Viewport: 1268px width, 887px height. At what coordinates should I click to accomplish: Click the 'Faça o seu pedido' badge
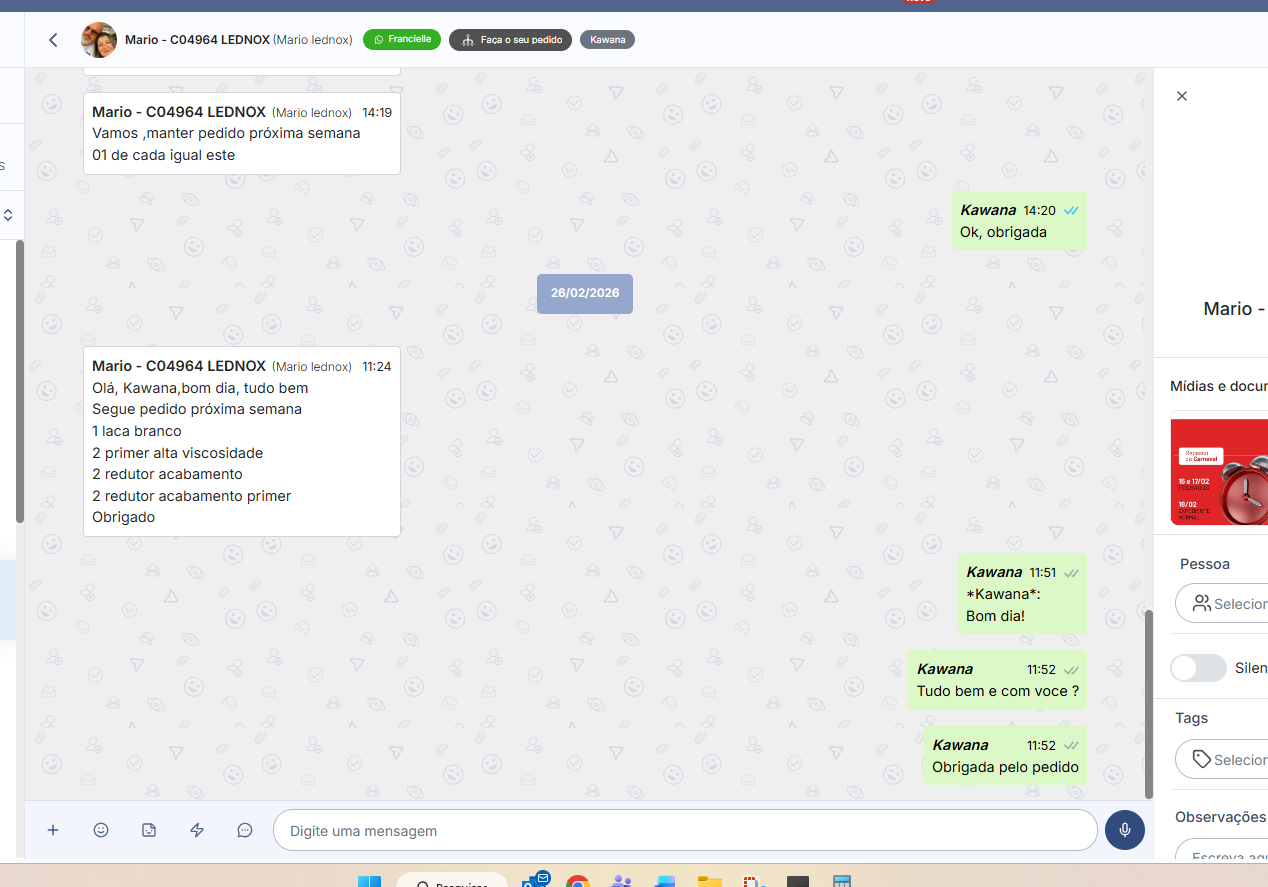(511, 40)
